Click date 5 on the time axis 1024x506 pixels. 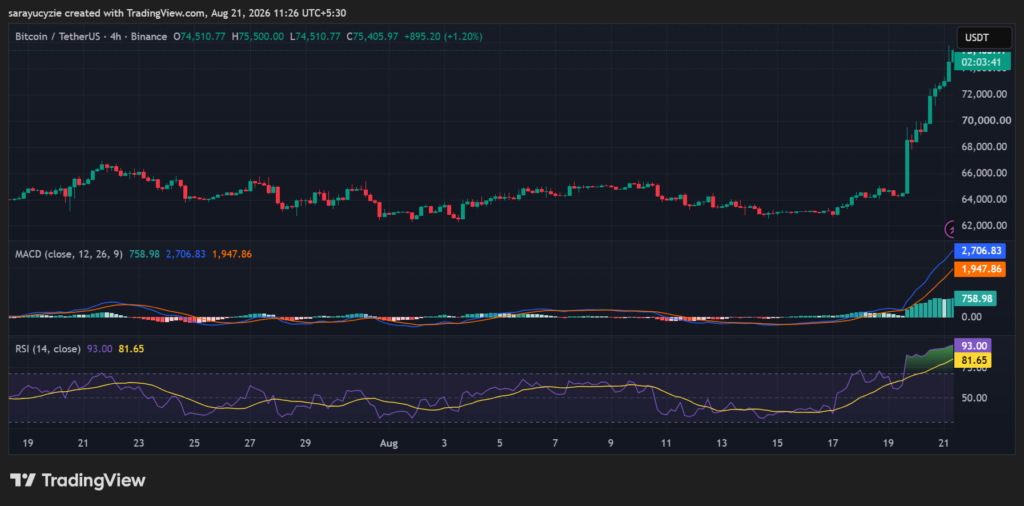[x=500, y=443]
